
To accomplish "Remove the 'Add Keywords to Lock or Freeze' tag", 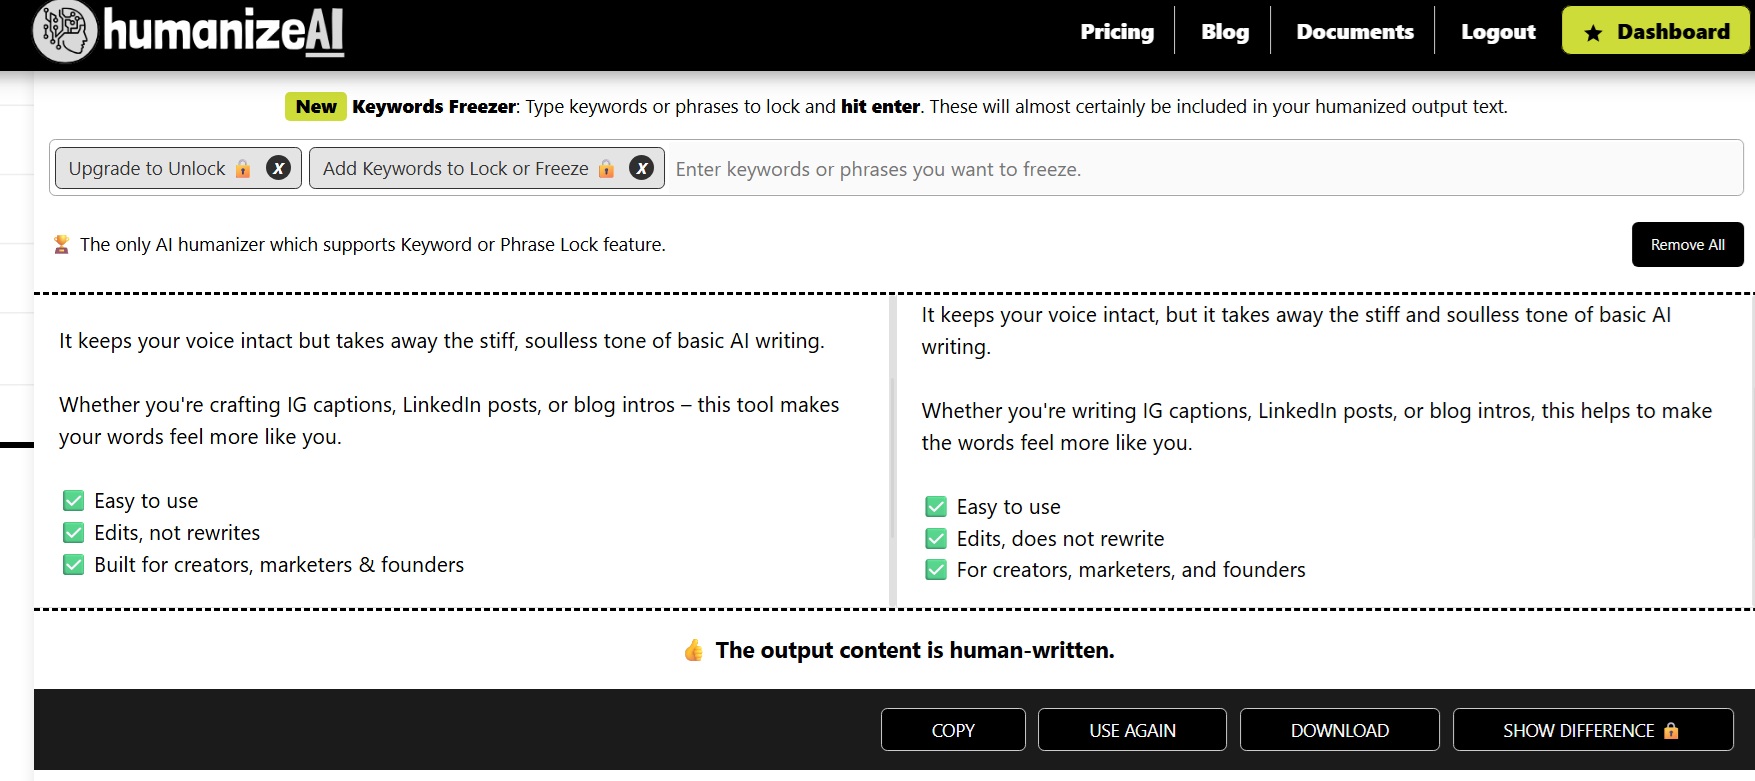I will coord(642,168).
